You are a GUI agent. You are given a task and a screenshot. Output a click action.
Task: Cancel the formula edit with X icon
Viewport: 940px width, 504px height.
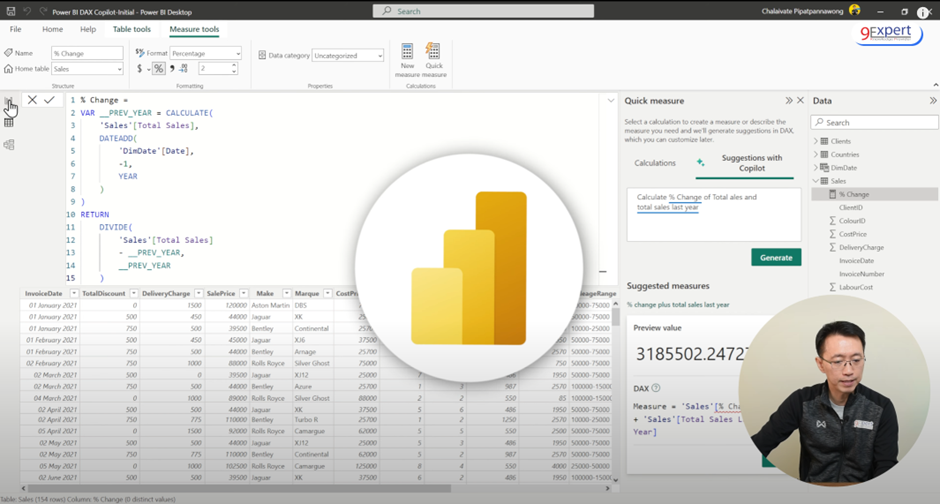(x=32, y=100)
